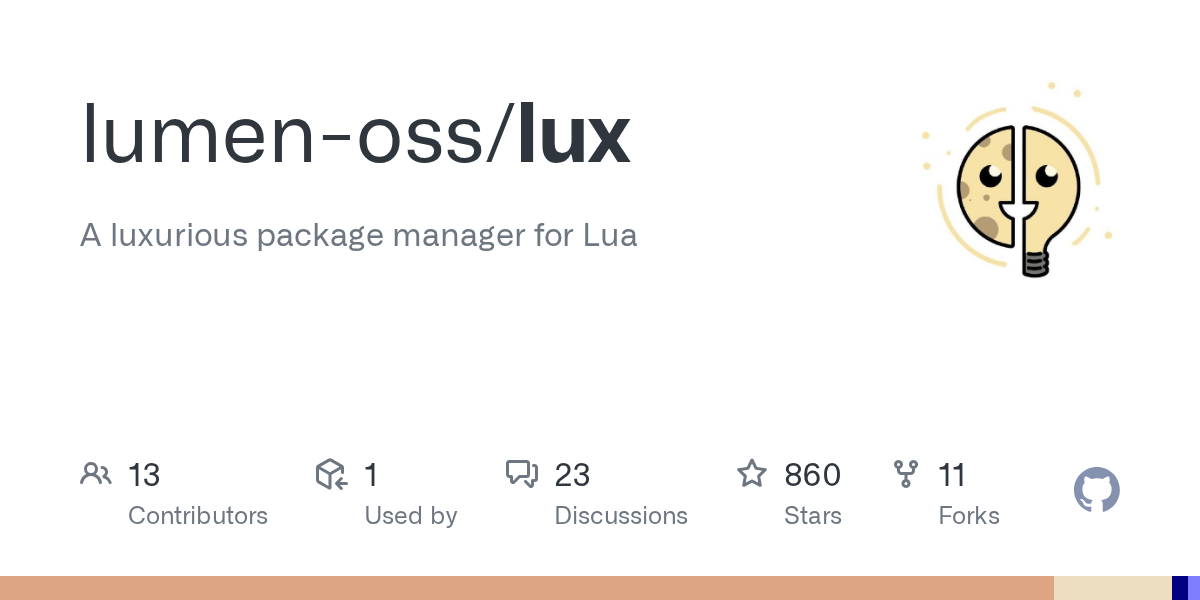Click the Stars star icon
The image size is (1200, 600).
(x=752, y=474)
